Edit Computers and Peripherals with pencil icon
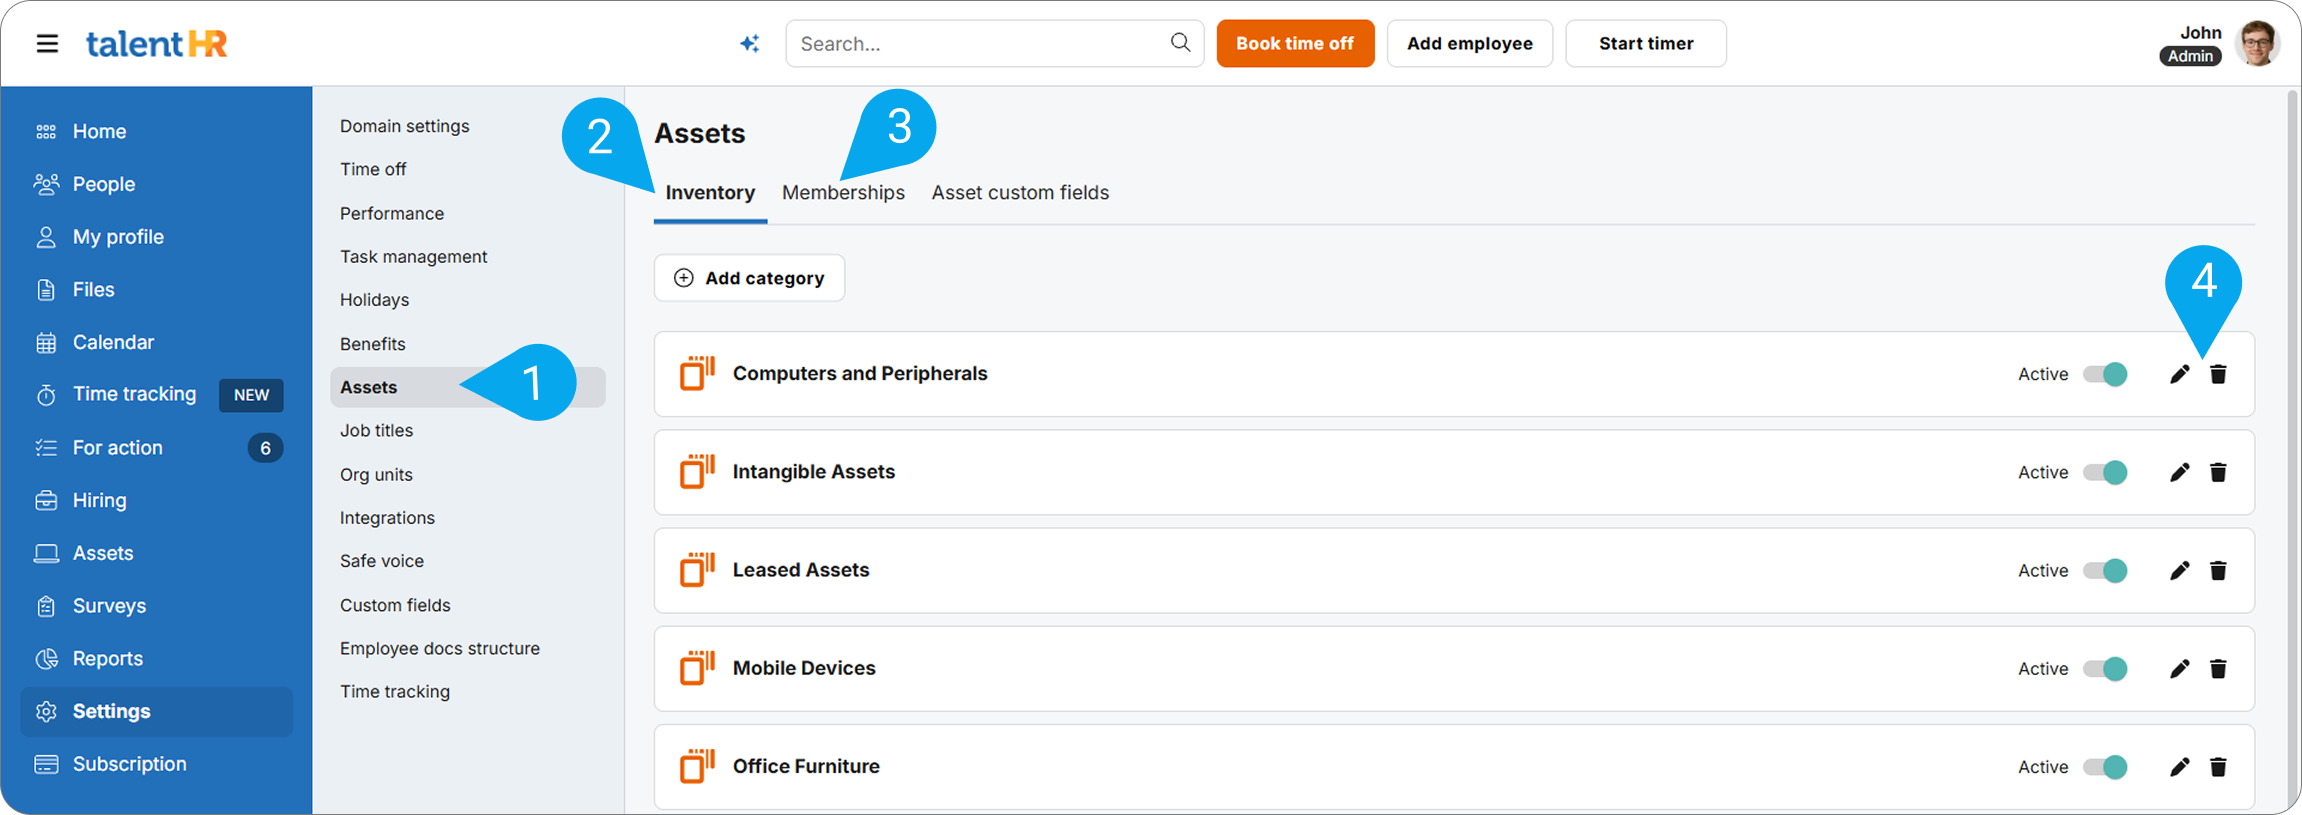2302x815 pixels. (x=2179, y=374)
